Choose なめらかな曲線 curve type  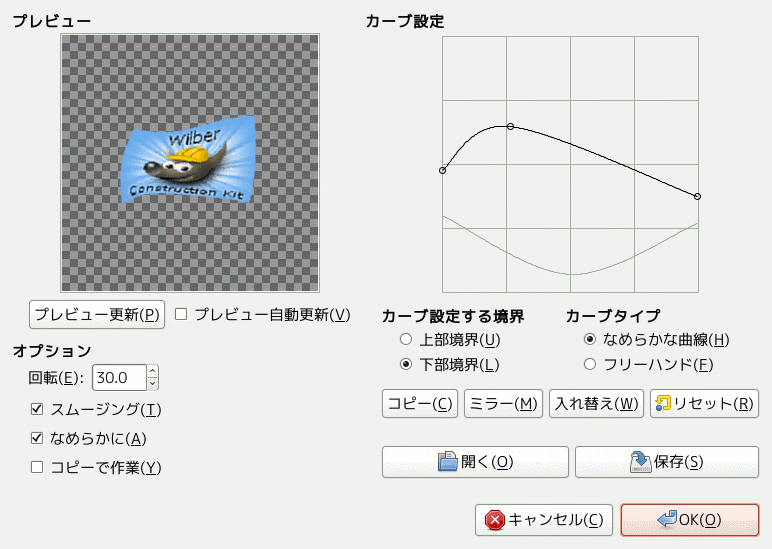click(590, 340)
